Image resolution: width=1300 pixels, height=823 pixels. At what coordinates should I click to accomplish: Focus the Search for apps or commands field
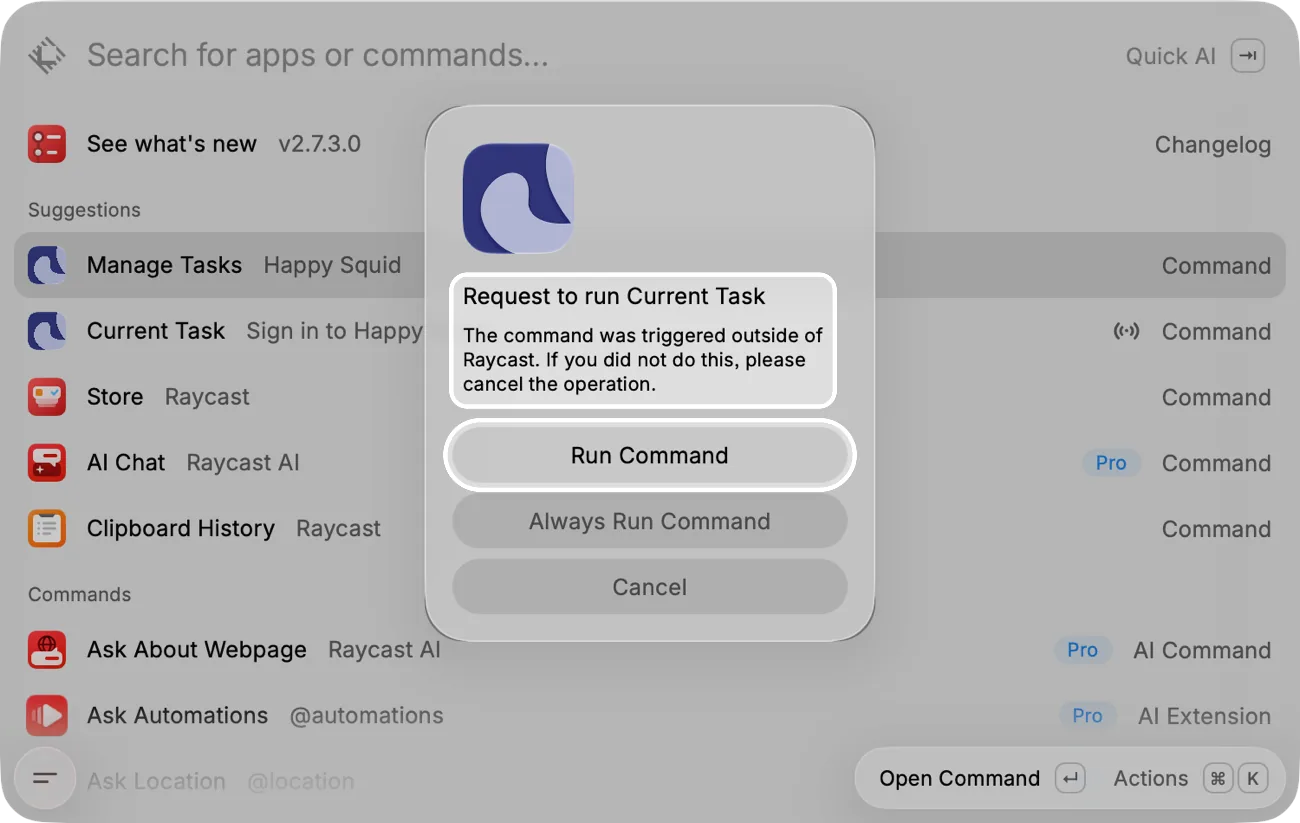pos(318,55)
